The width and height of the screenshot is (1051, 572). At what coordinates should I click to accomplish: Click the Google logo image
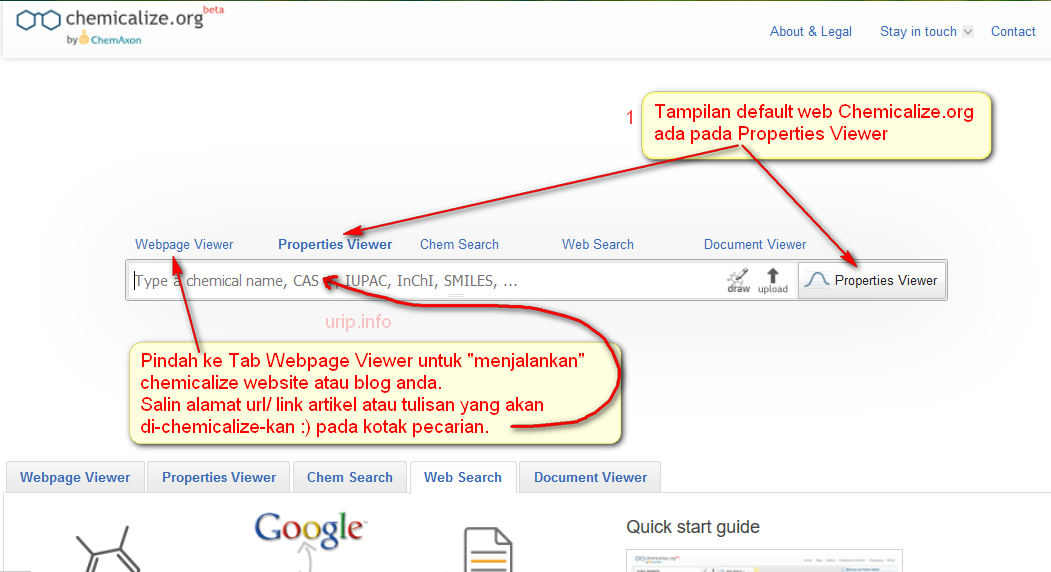310,528
